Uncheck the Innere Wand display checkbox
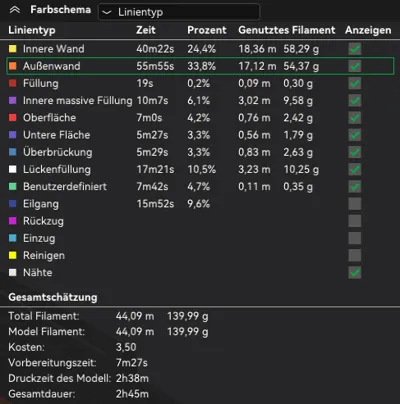This screenshot has height=404, width=400. [355, 49]
